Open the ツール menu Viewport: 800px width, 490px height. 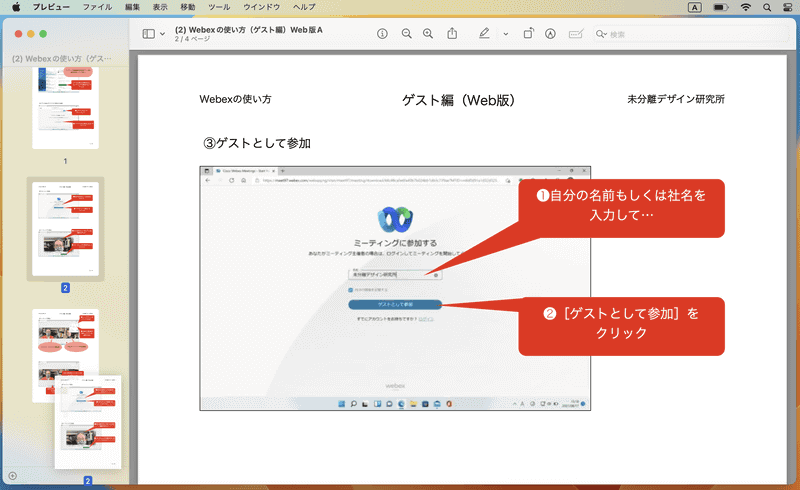219,7
